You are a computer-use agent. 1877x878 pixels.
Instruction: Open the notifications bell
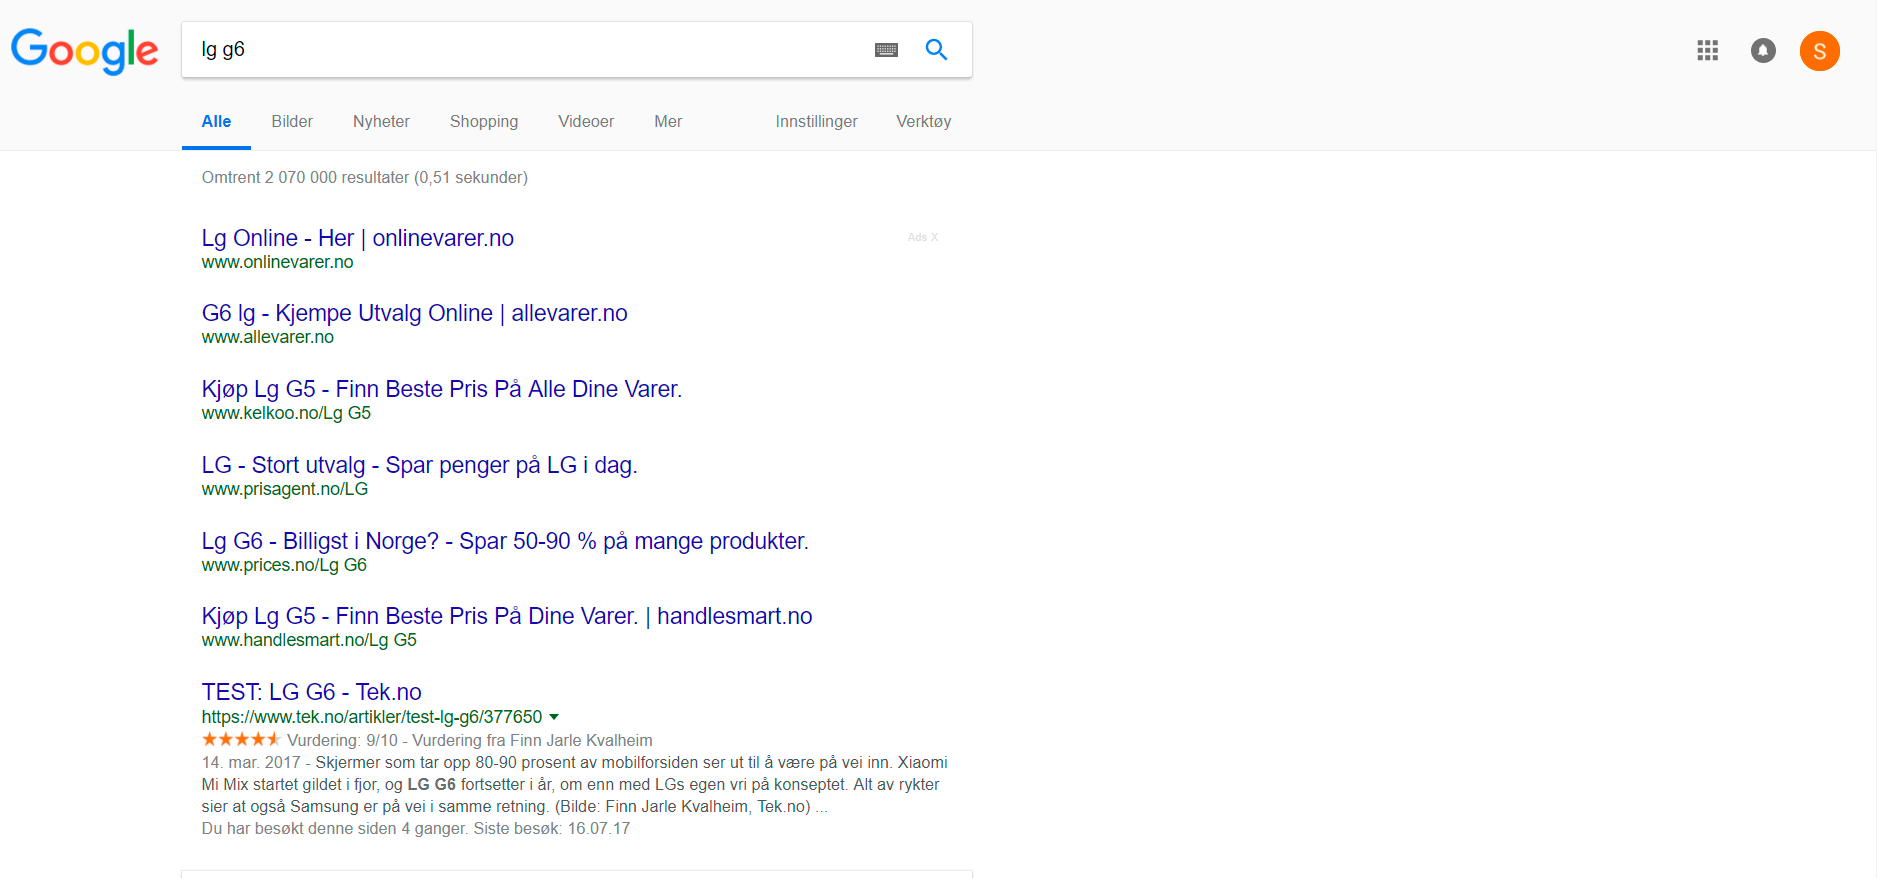[1763, 50]
